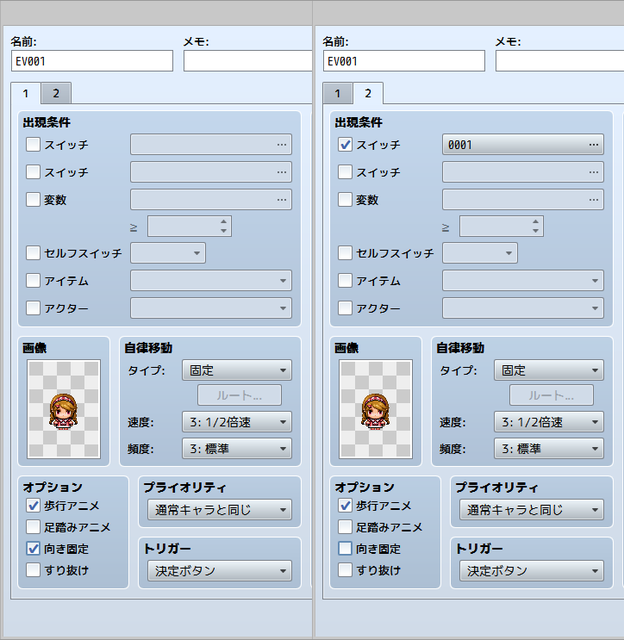Viewport: 624px width, 640px height.
Task: Open セルフスイッチ dropdown in left panel
Action: 168,253
